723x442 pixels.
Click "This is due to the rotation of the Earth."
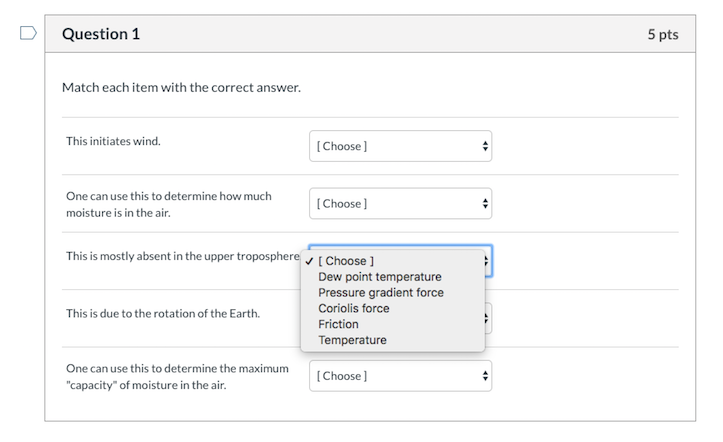(163, 313)
